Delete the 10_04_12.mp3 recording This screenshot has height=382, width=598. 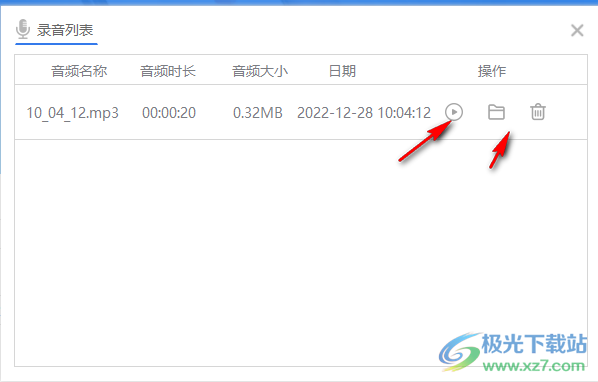tap(538, 112)
